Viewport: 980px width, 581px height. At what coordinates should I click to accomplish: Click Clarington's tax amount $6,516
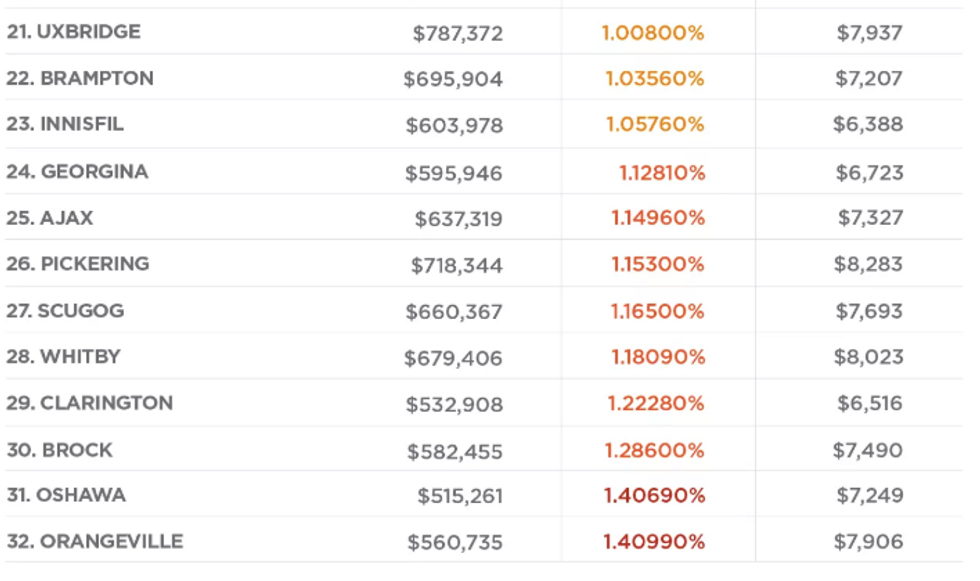point(870,404)
